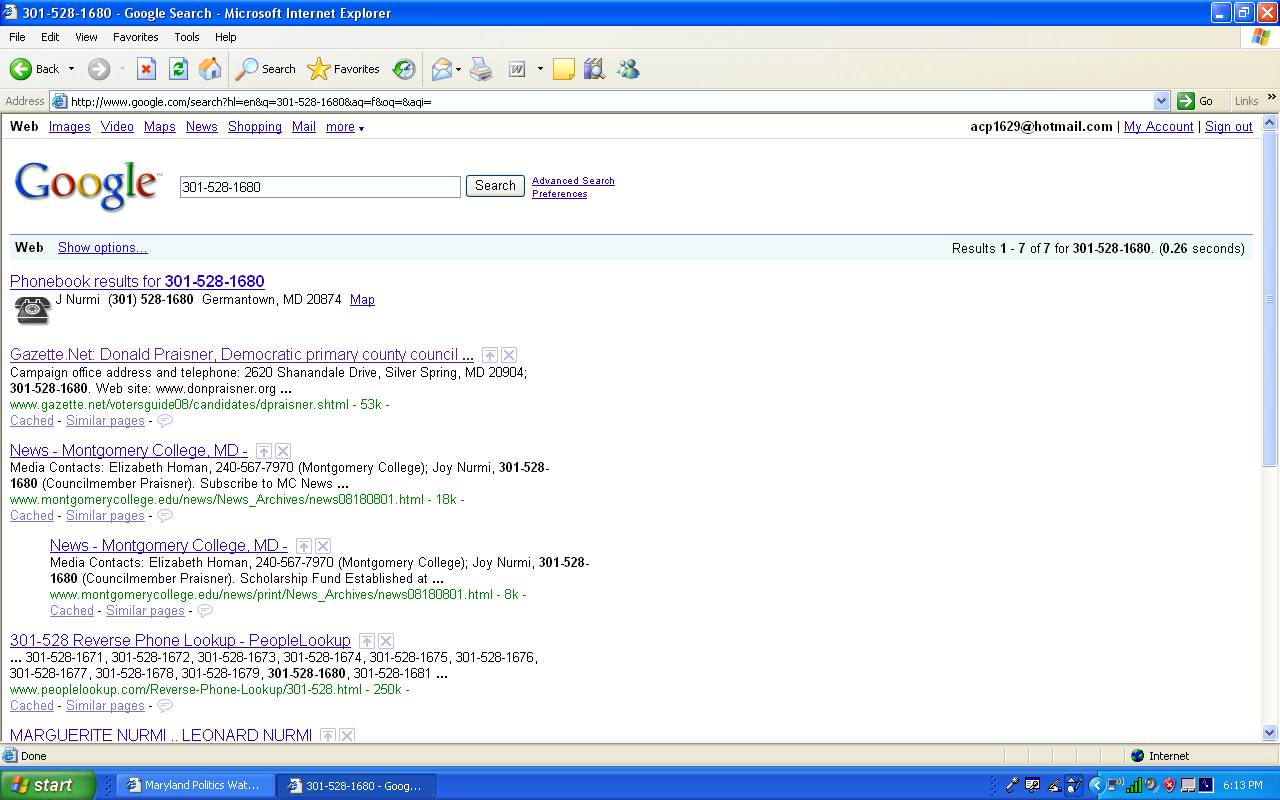Refresh the page using the toolbar icon

(x=178, y=69)
